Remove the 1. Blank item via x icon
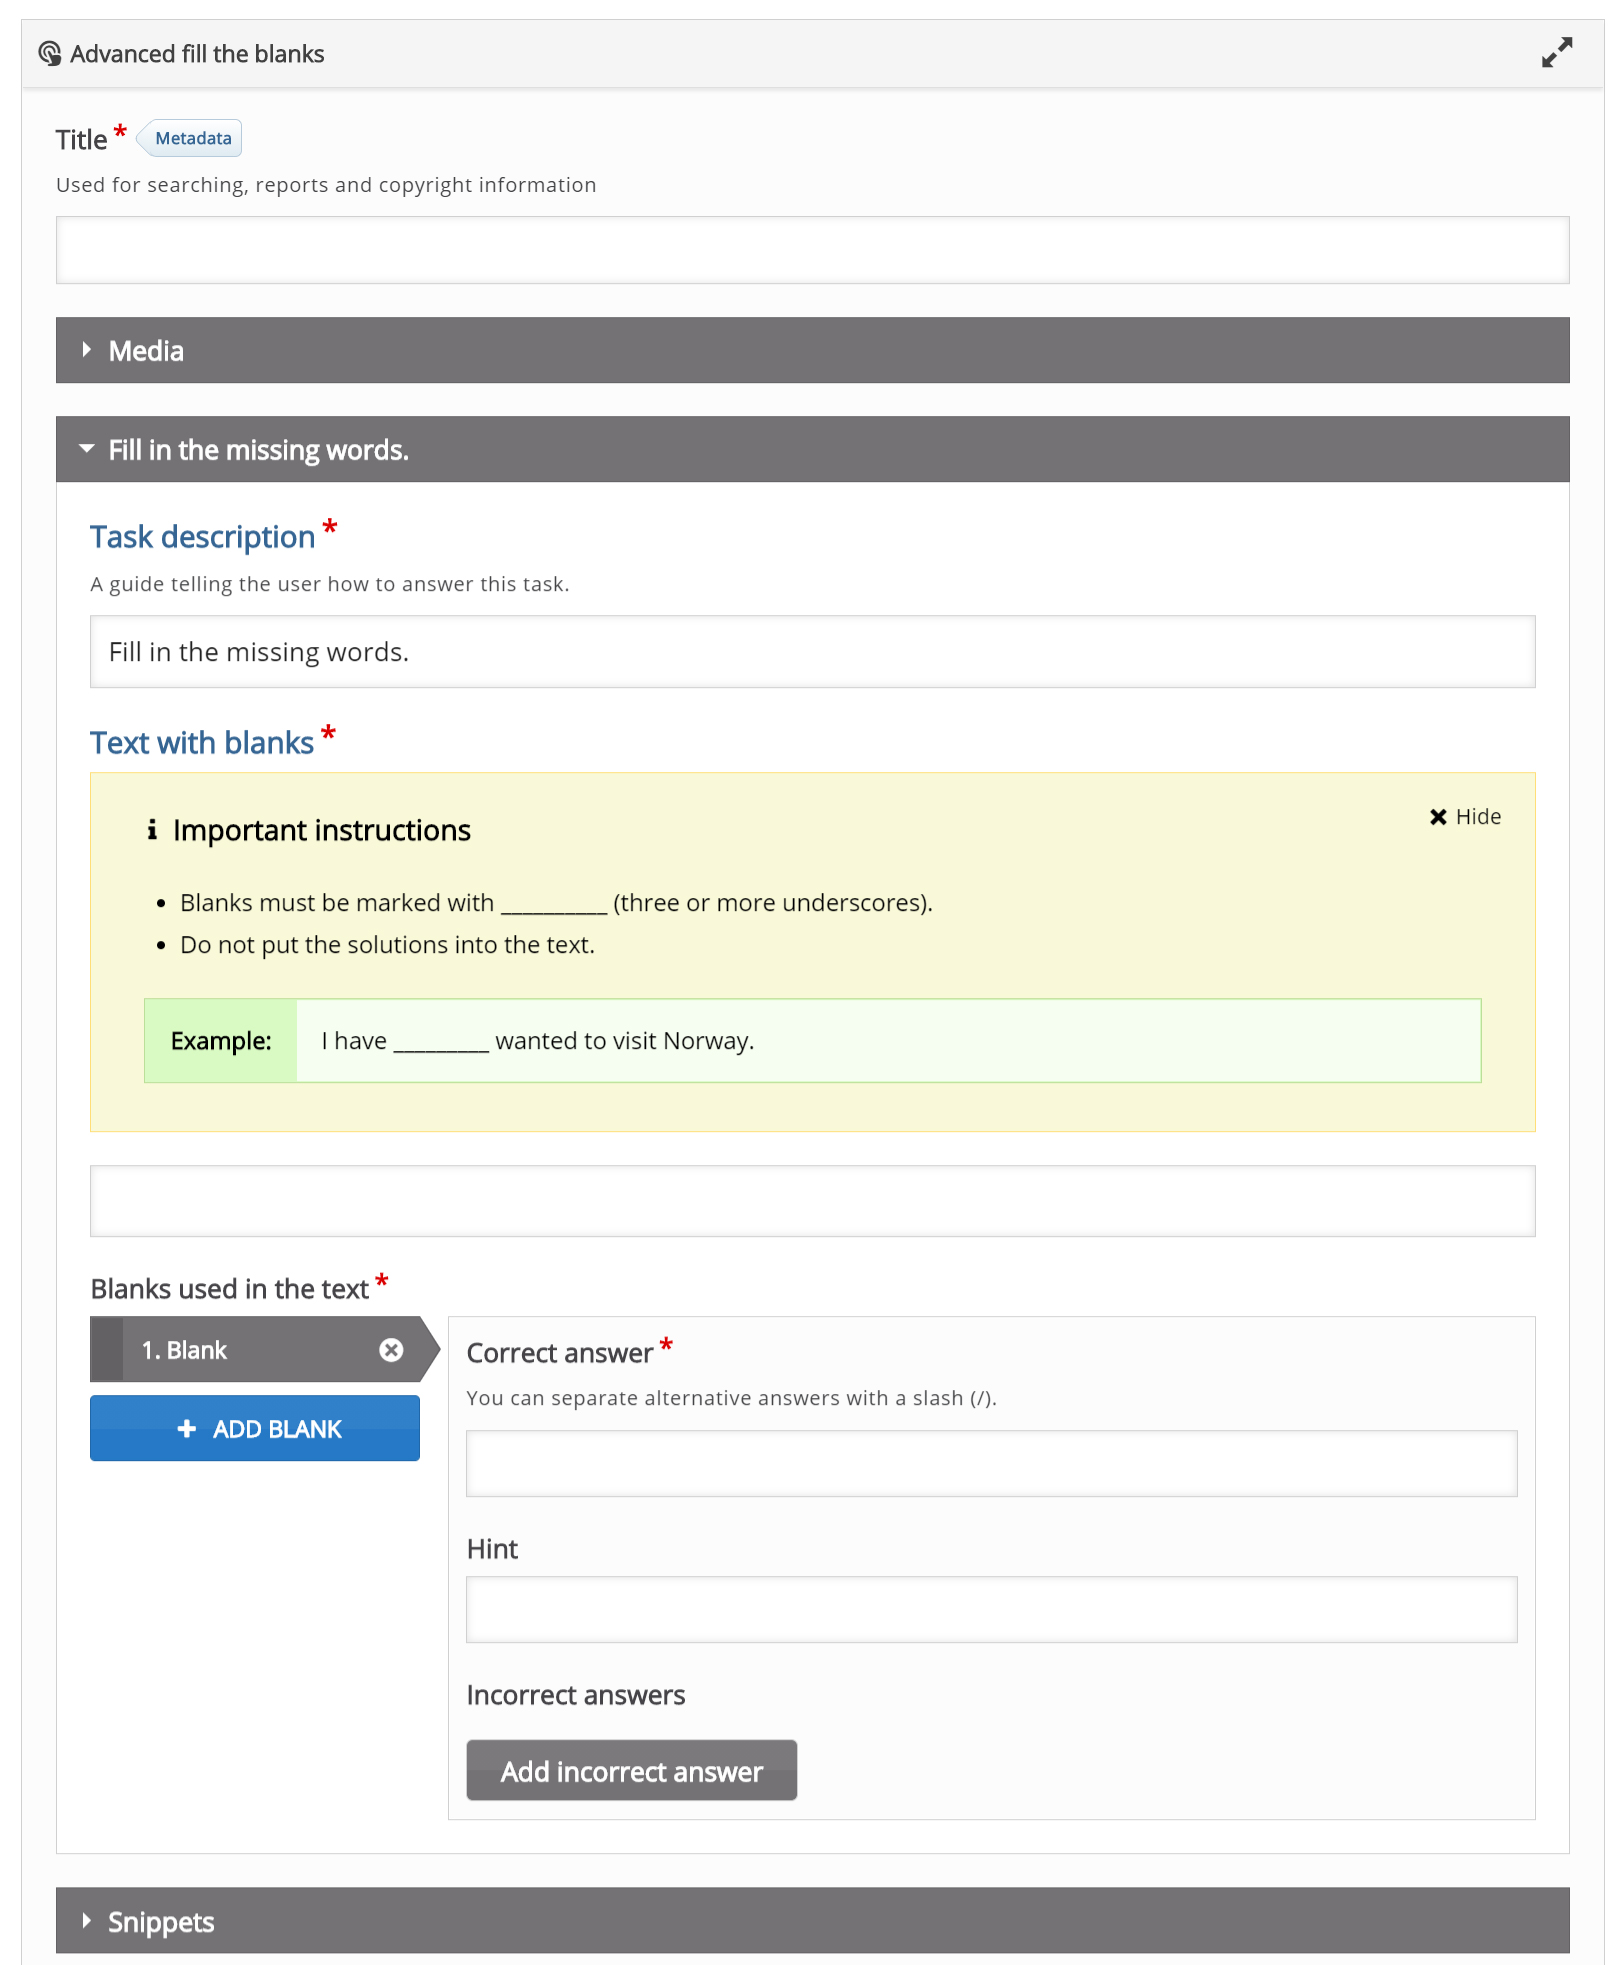The width and height of the screenshot is (1620, 1965). click(x=391, y=1350)
